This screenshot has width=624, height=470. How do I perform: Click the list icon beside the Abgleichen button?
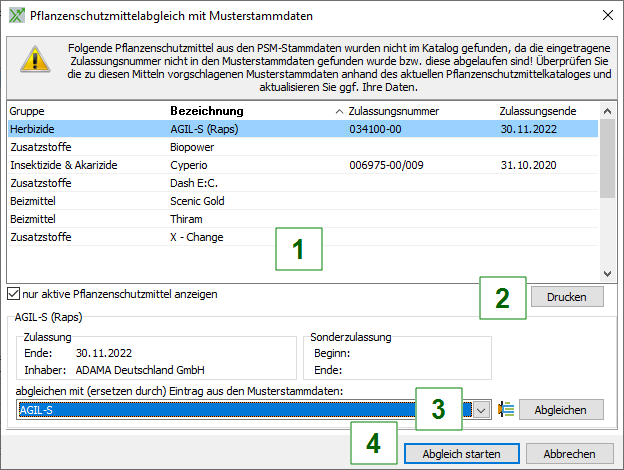click(x=506, y=410)
